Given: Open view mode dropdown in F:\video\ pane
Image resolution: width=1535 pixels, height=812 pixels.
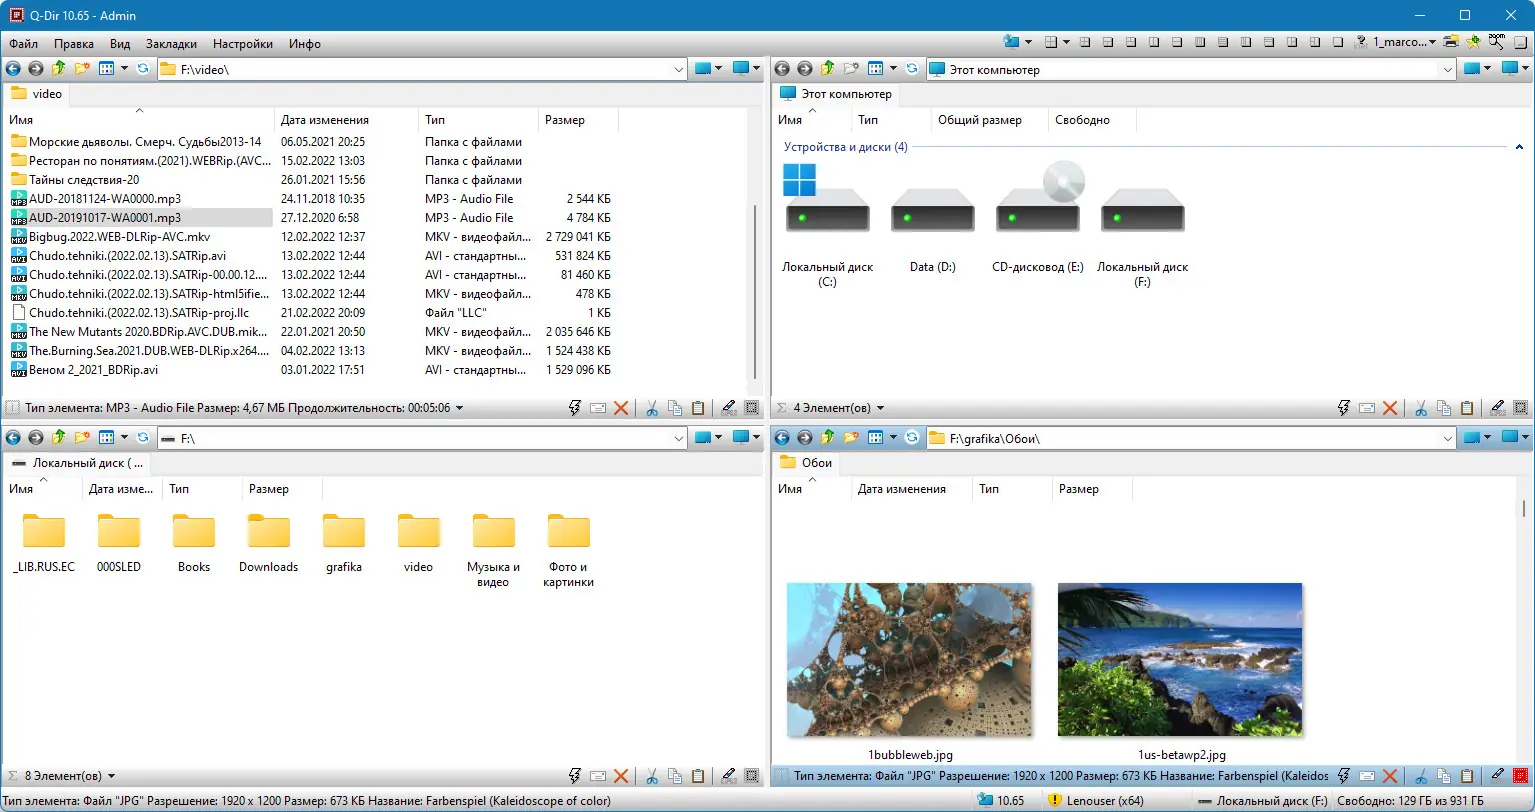Looking at the screenshot, I should [x=124, y=69].
